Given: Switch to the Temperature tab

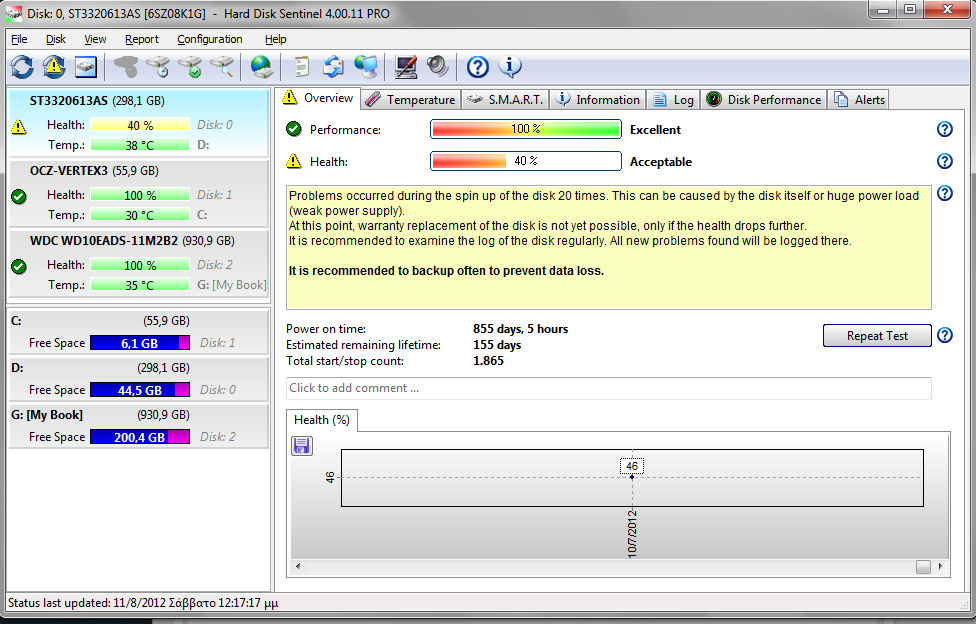Looking at the screenshot, I should (411, 100).
